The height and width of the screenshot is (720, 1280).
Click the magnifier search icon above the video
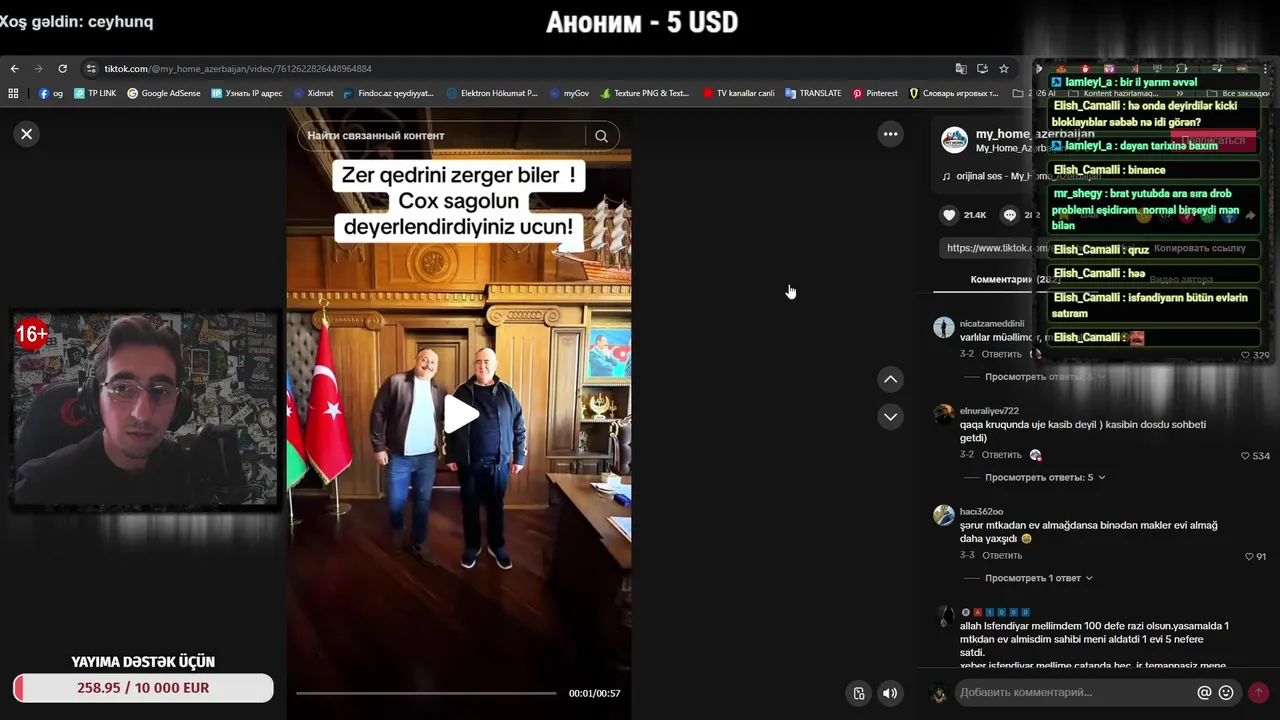pos(601,136)
